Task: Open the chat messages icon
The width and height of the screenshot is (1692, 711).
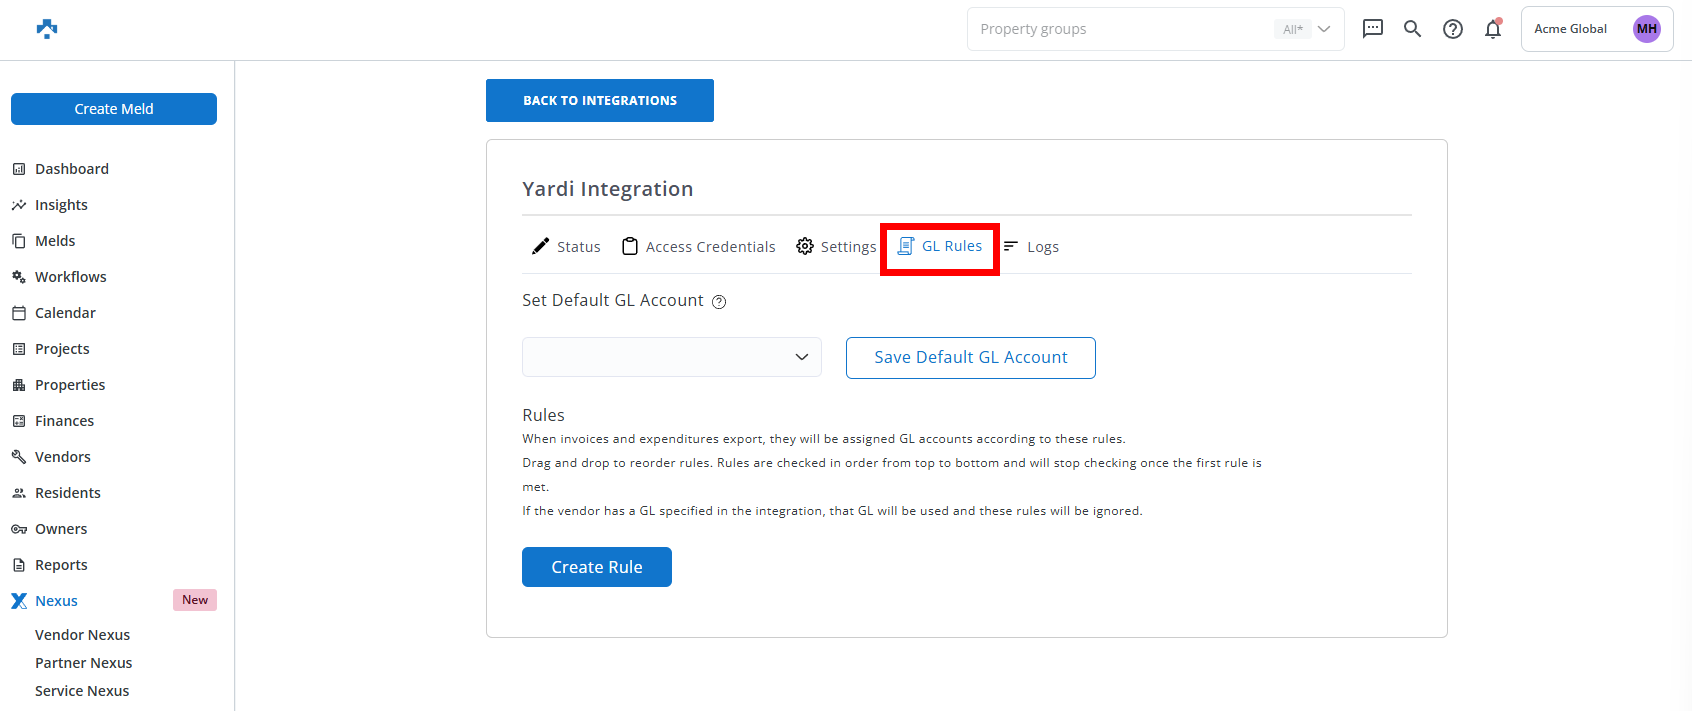Action: [x=1373, y=29]
